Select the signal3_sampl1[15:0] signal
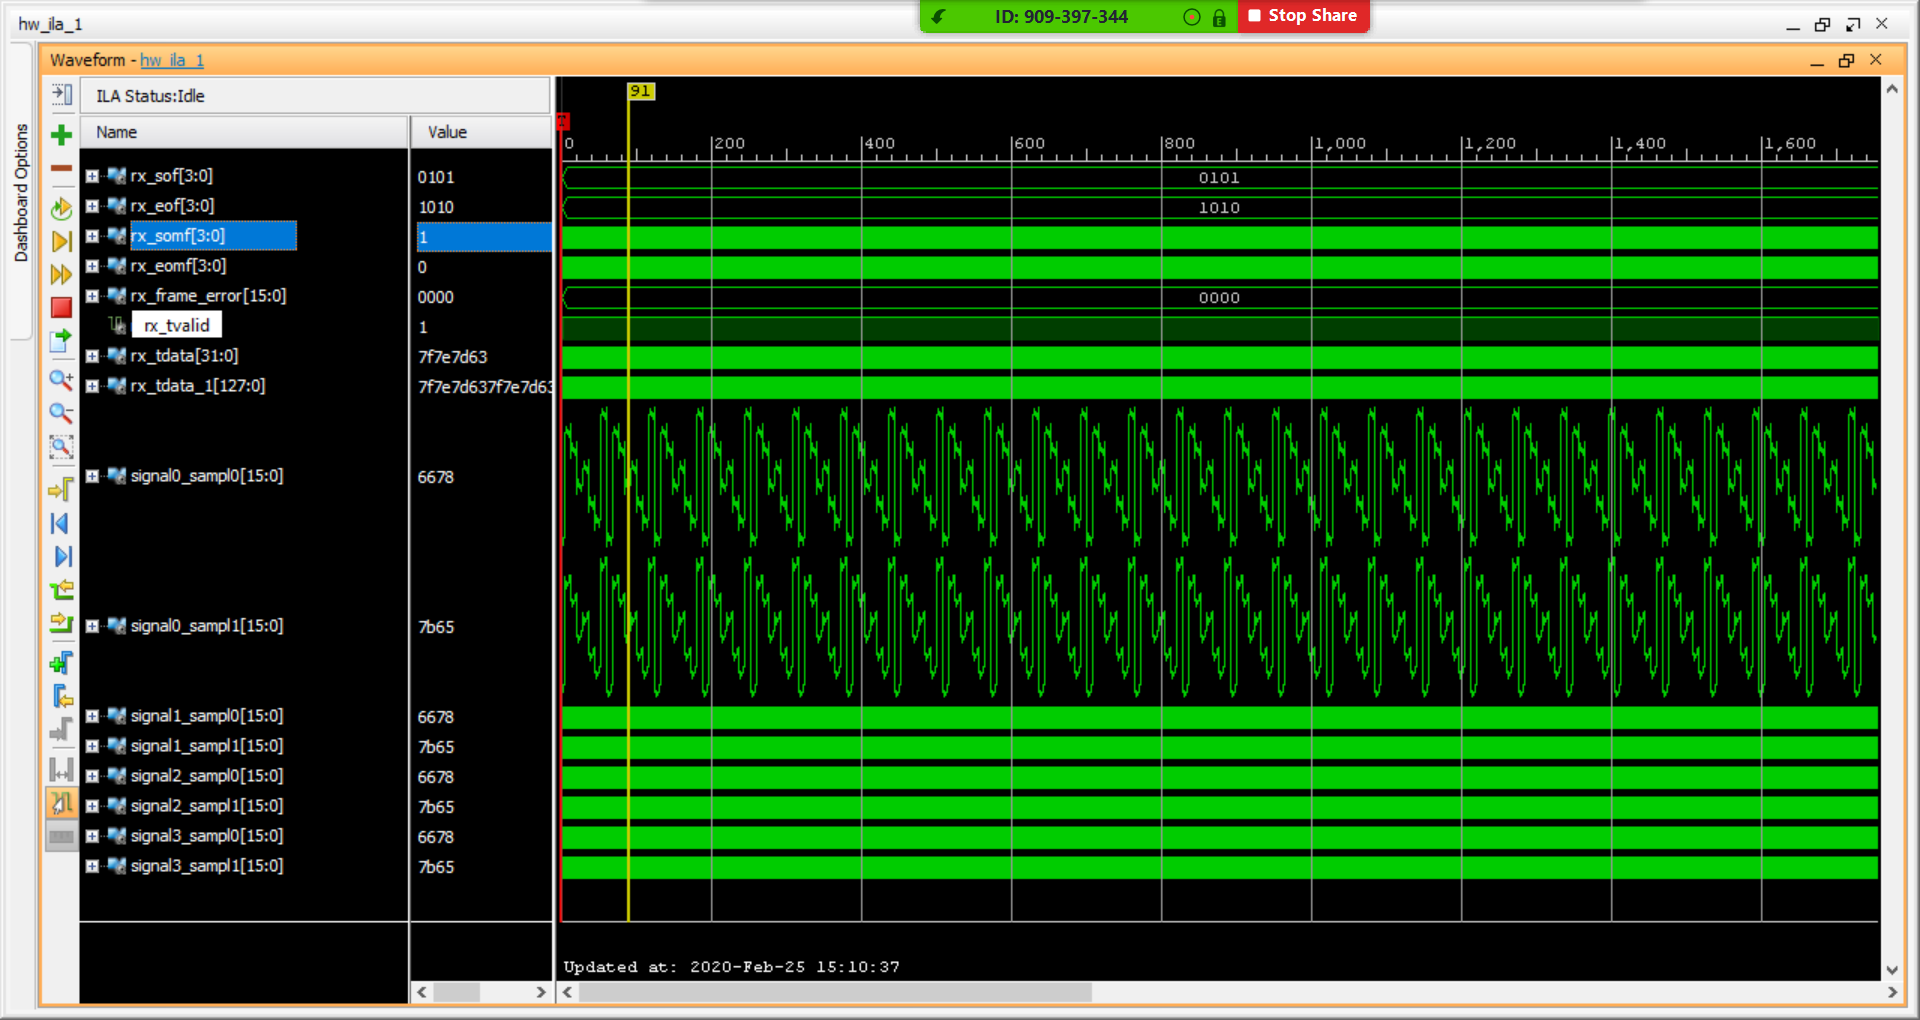Image resolution: width=1920 pixels, height=1020 pixels. click(x=207, y=866)
